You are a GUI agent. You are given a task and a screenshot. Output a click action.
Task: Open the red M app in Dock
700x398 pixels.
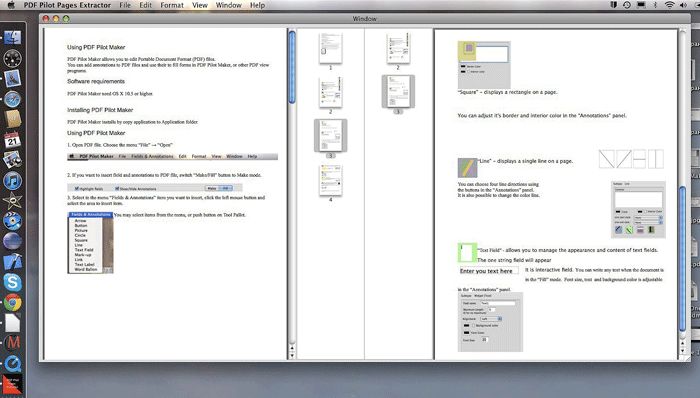pyautogui.click(x=13, y=343)
